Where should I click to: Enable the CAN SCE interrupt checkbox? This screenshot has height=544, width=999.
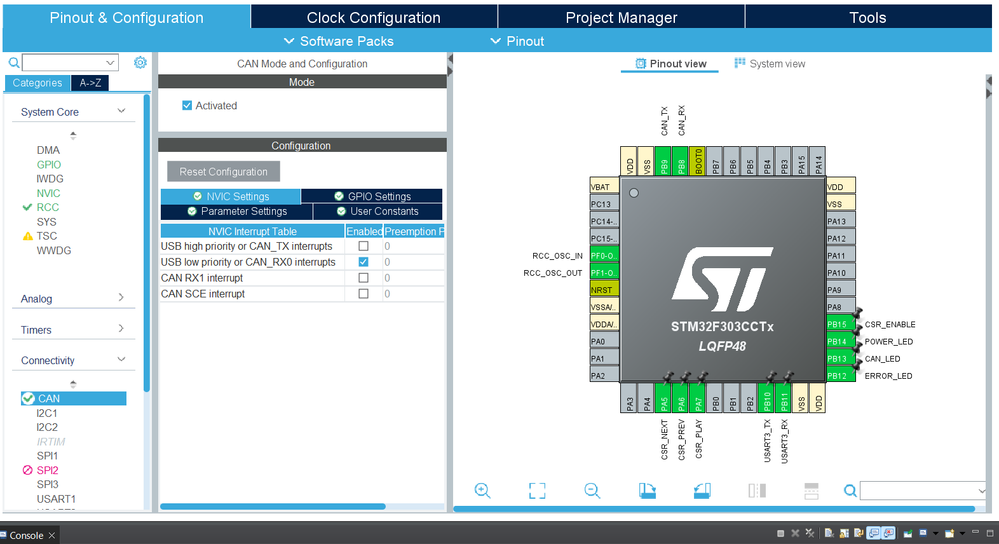(x=363, y=294)
